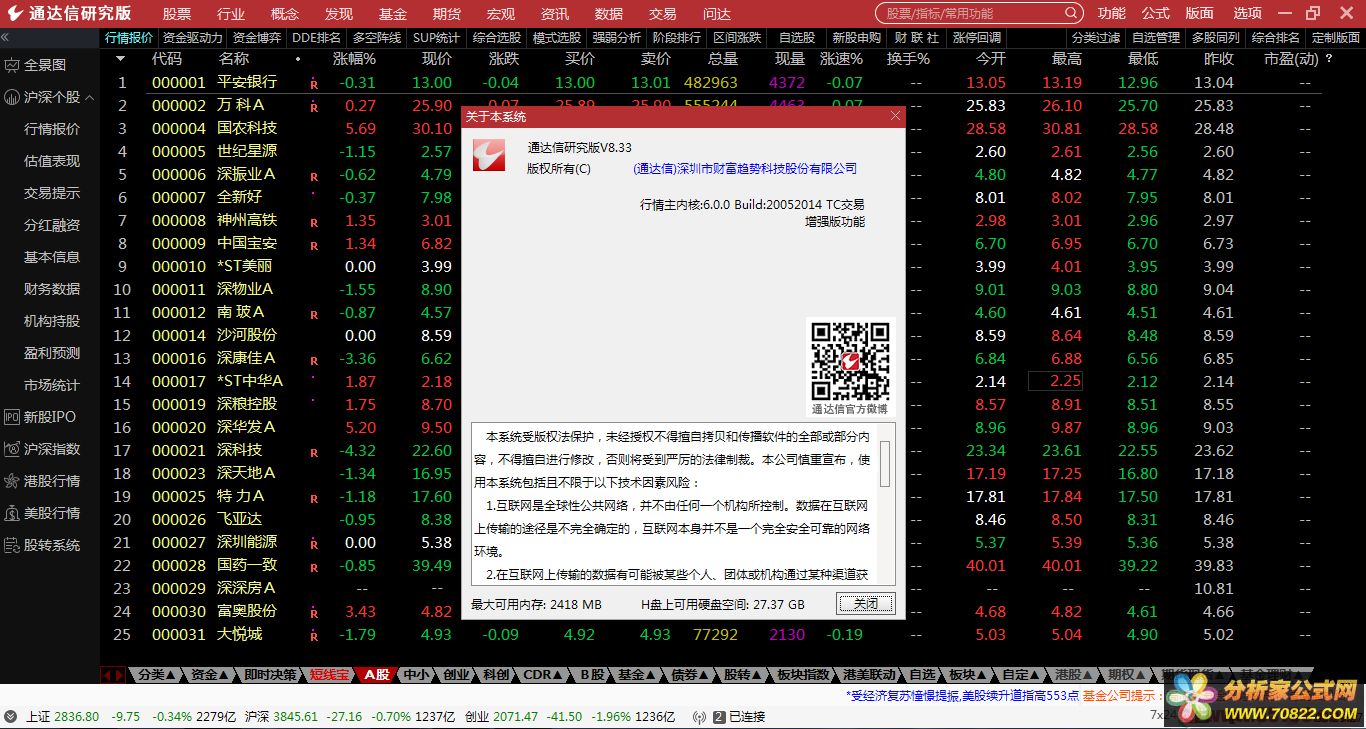The height and width of the screenshot is (729, 1366).
Task: Click the round arrow icon left of 上证
Action: pos(11,717)
